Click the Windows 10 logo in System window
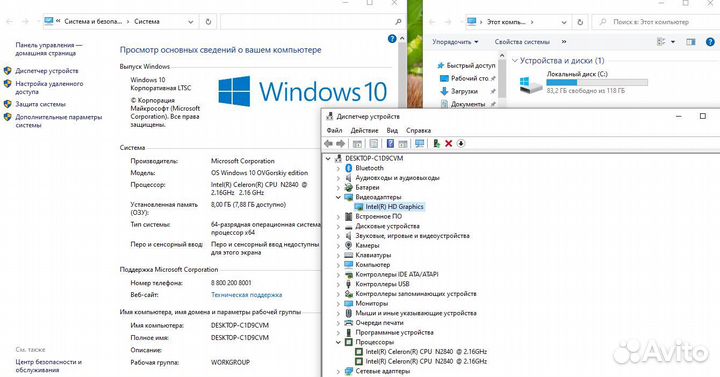The width and height of the screenshot is (720, 377). (x=303, y=91)
